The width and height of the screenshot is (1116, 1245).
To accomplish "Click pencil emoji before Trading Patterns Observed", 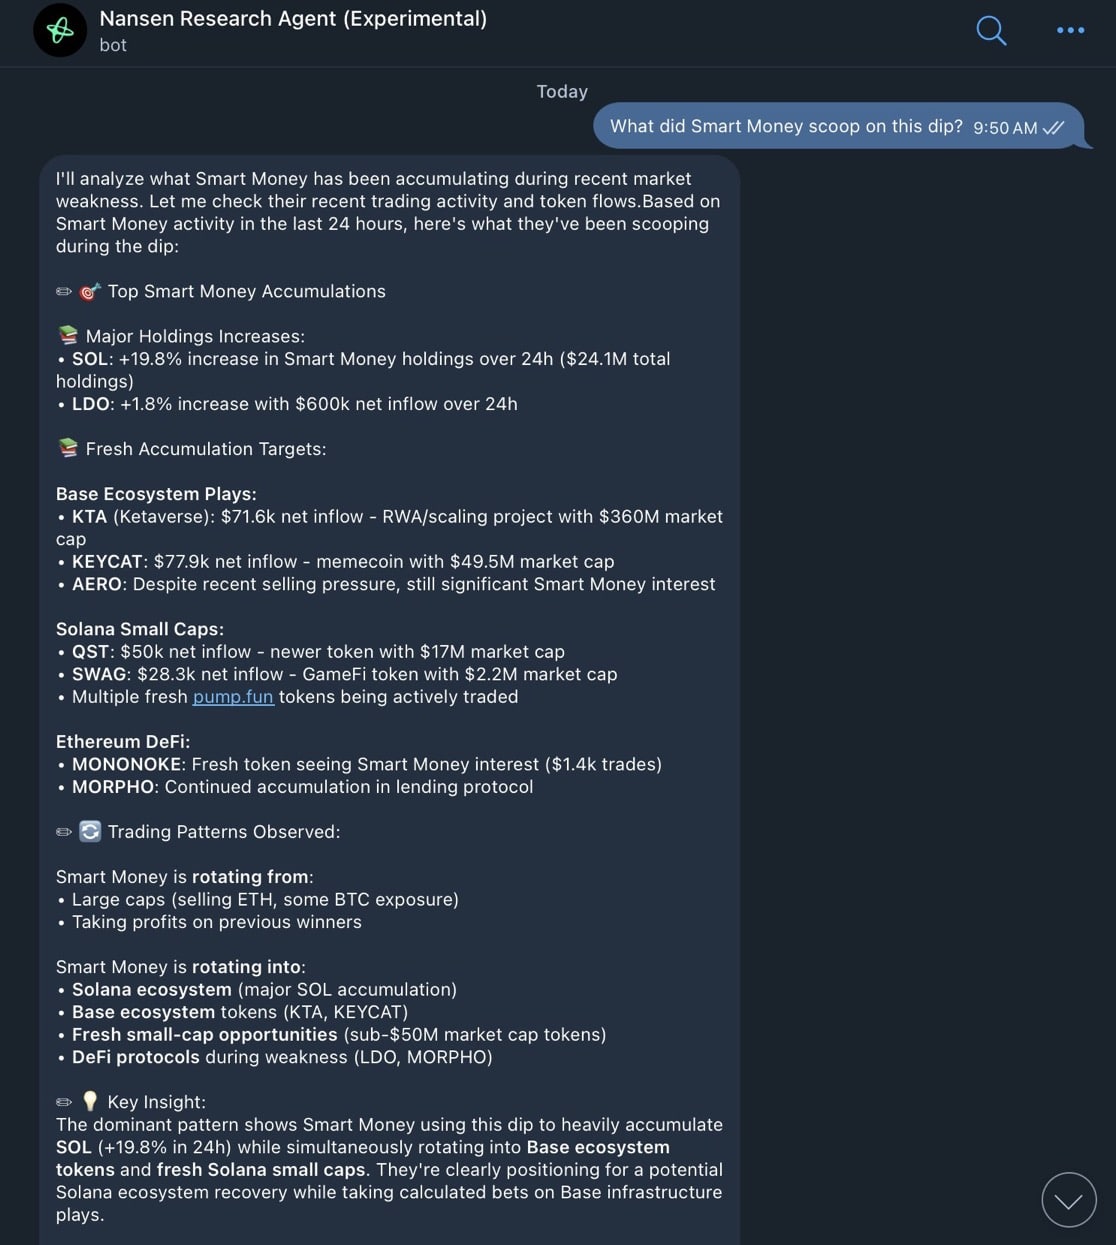I will click(x=64, y=832).
